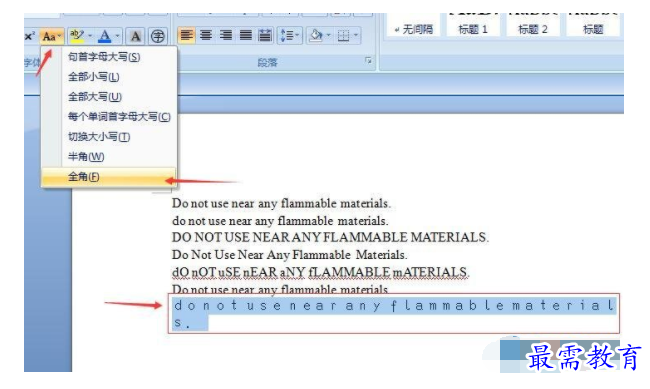
Task: Expand the font color dropdown arrow
Action: point(117,36)
